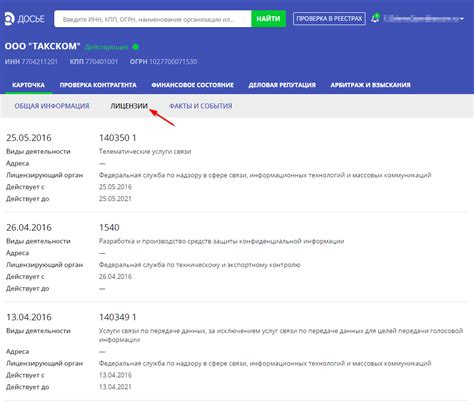The height and width of the screenshot is (405, 474).
Task: Click Федеральная служба по техническому и экспортному контролю
Action: tap(199, 265)
